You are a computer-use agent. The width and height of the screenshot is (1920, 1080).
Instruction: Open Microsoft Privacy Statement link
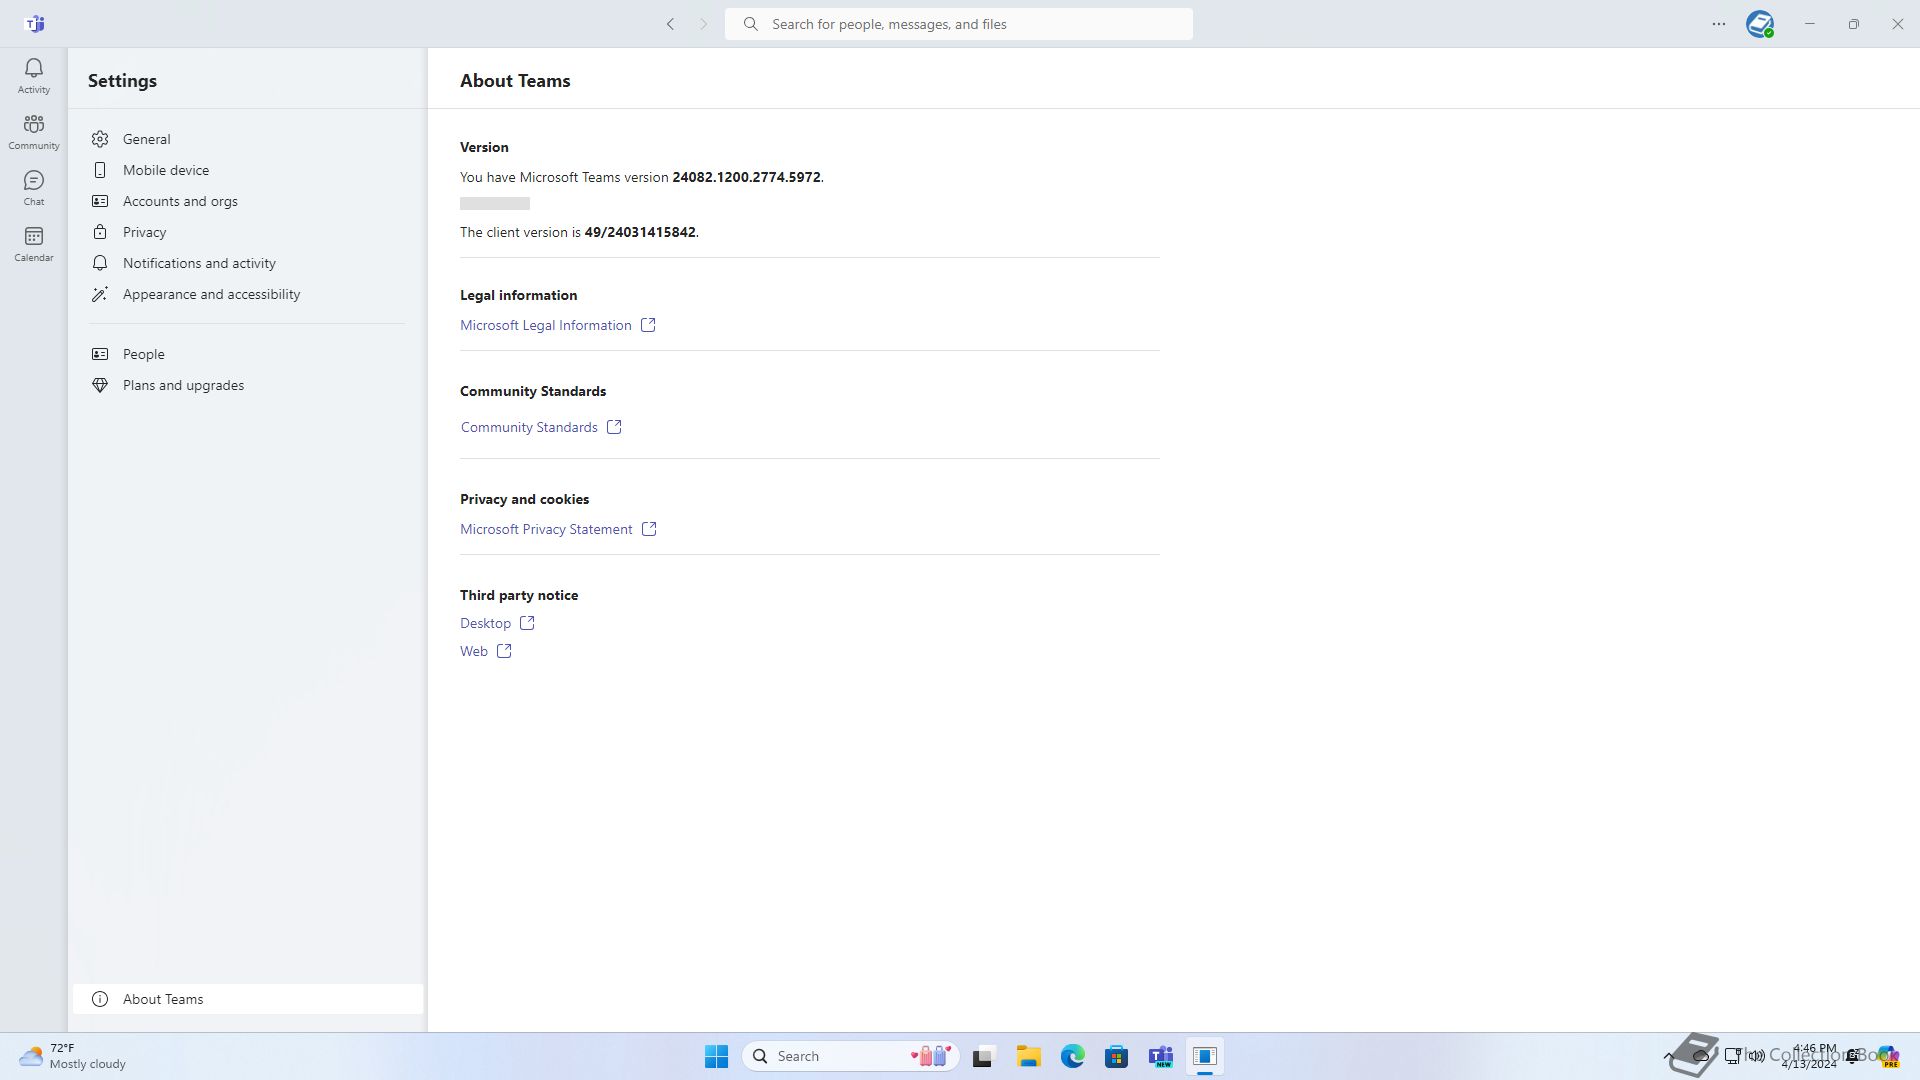(x=546, y=529)
